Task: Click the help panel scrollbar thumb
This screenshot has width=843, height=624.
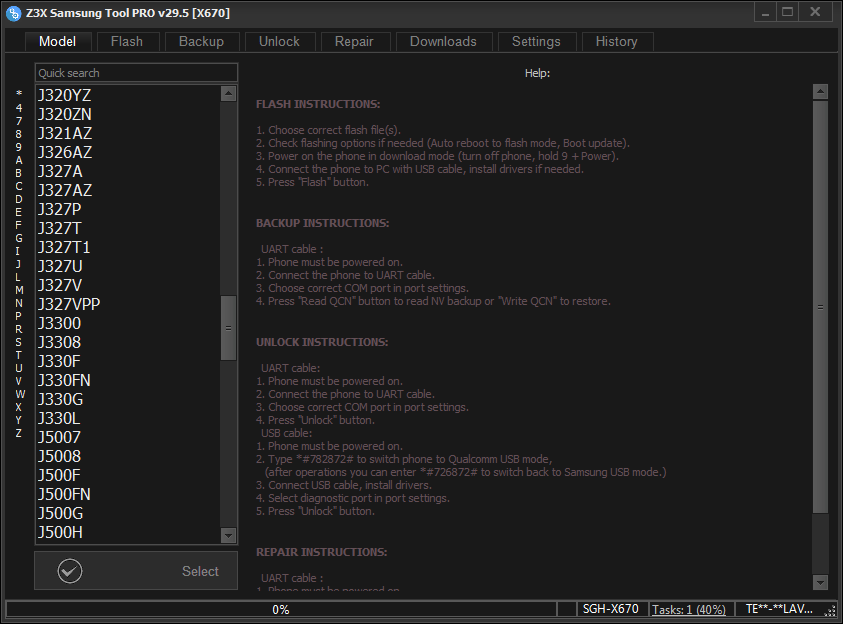Action: point(820,307)
